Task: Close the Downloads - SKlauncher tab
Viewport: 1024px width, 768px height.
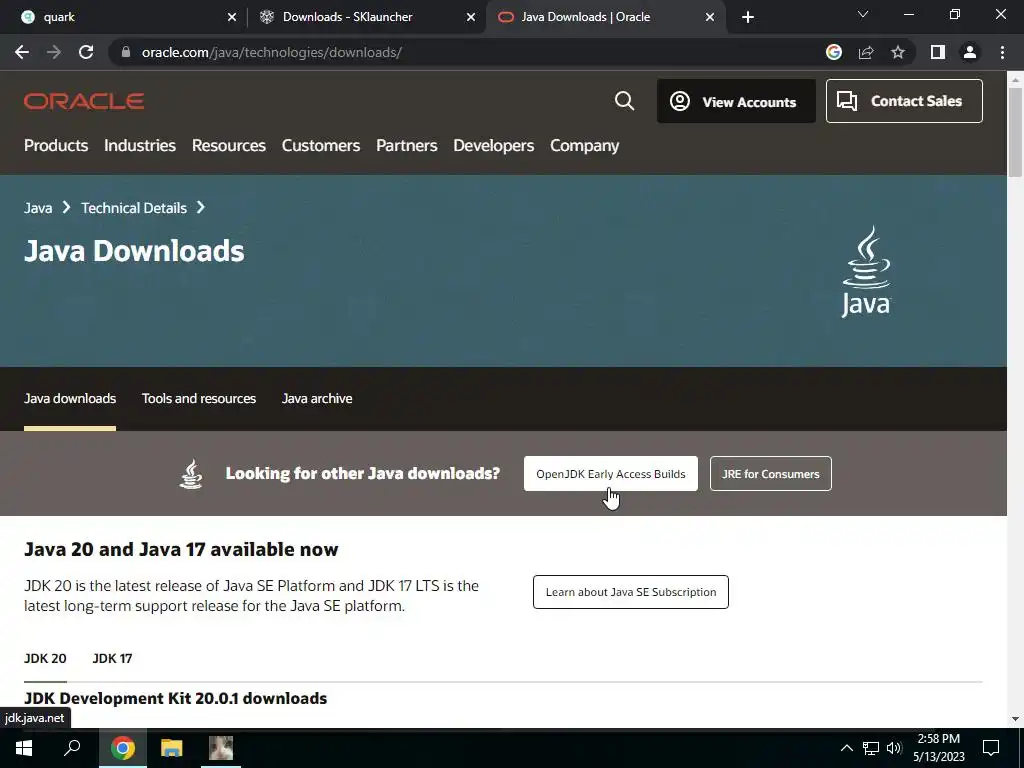Action: (471, 17)
